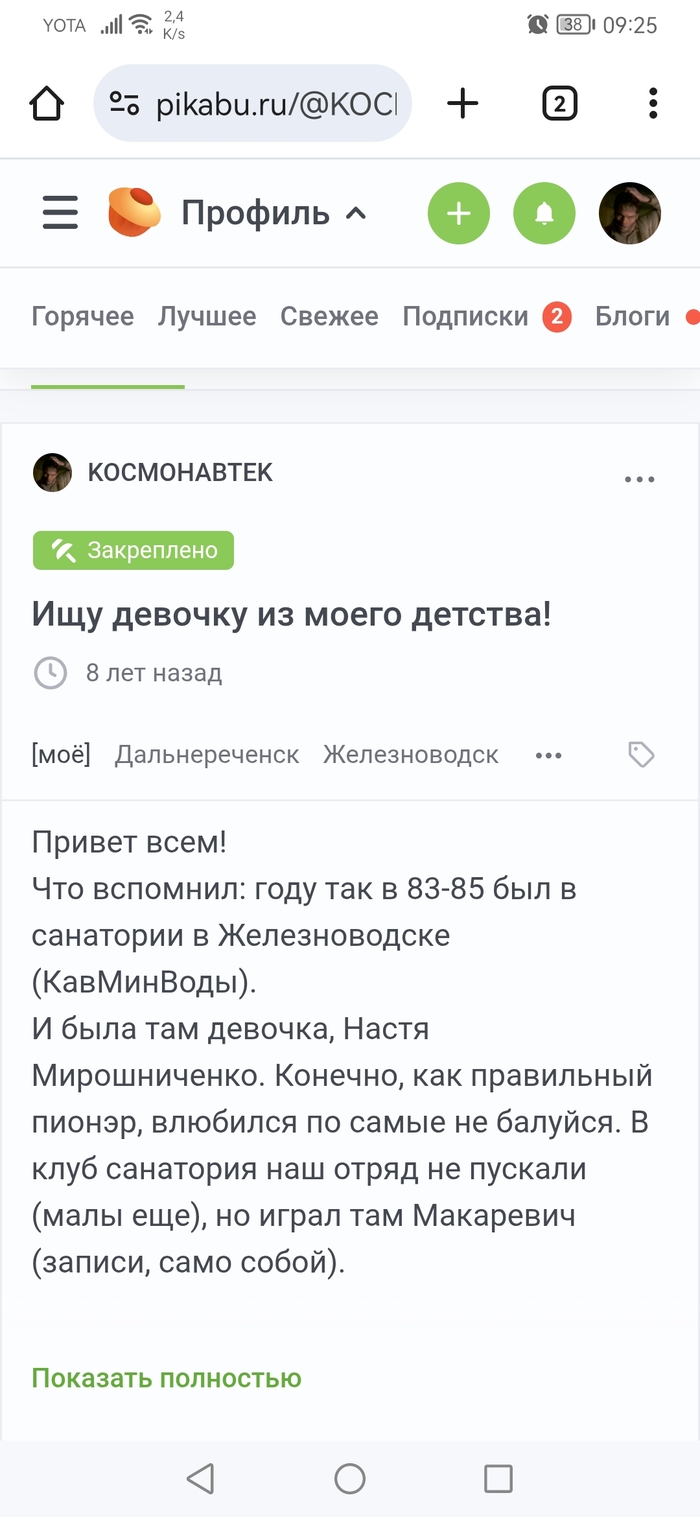Open the browser overflow menu
The height and width of the screenshot is (1517, 700).
point(653,103)
